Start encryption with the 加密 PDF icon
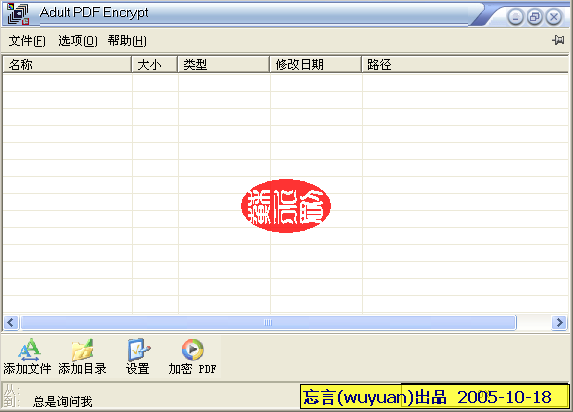Image resolution: width=573 pixels, height=412 pixels. click(x=193, y=350)
